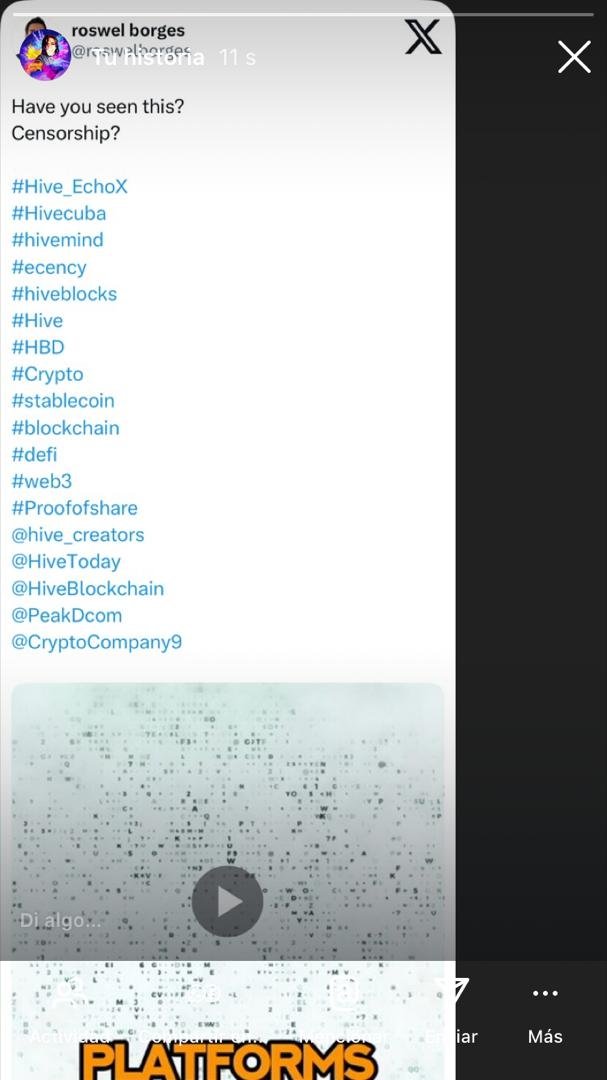Visit the @CryptoCompany9 mention

pos(96,642)
